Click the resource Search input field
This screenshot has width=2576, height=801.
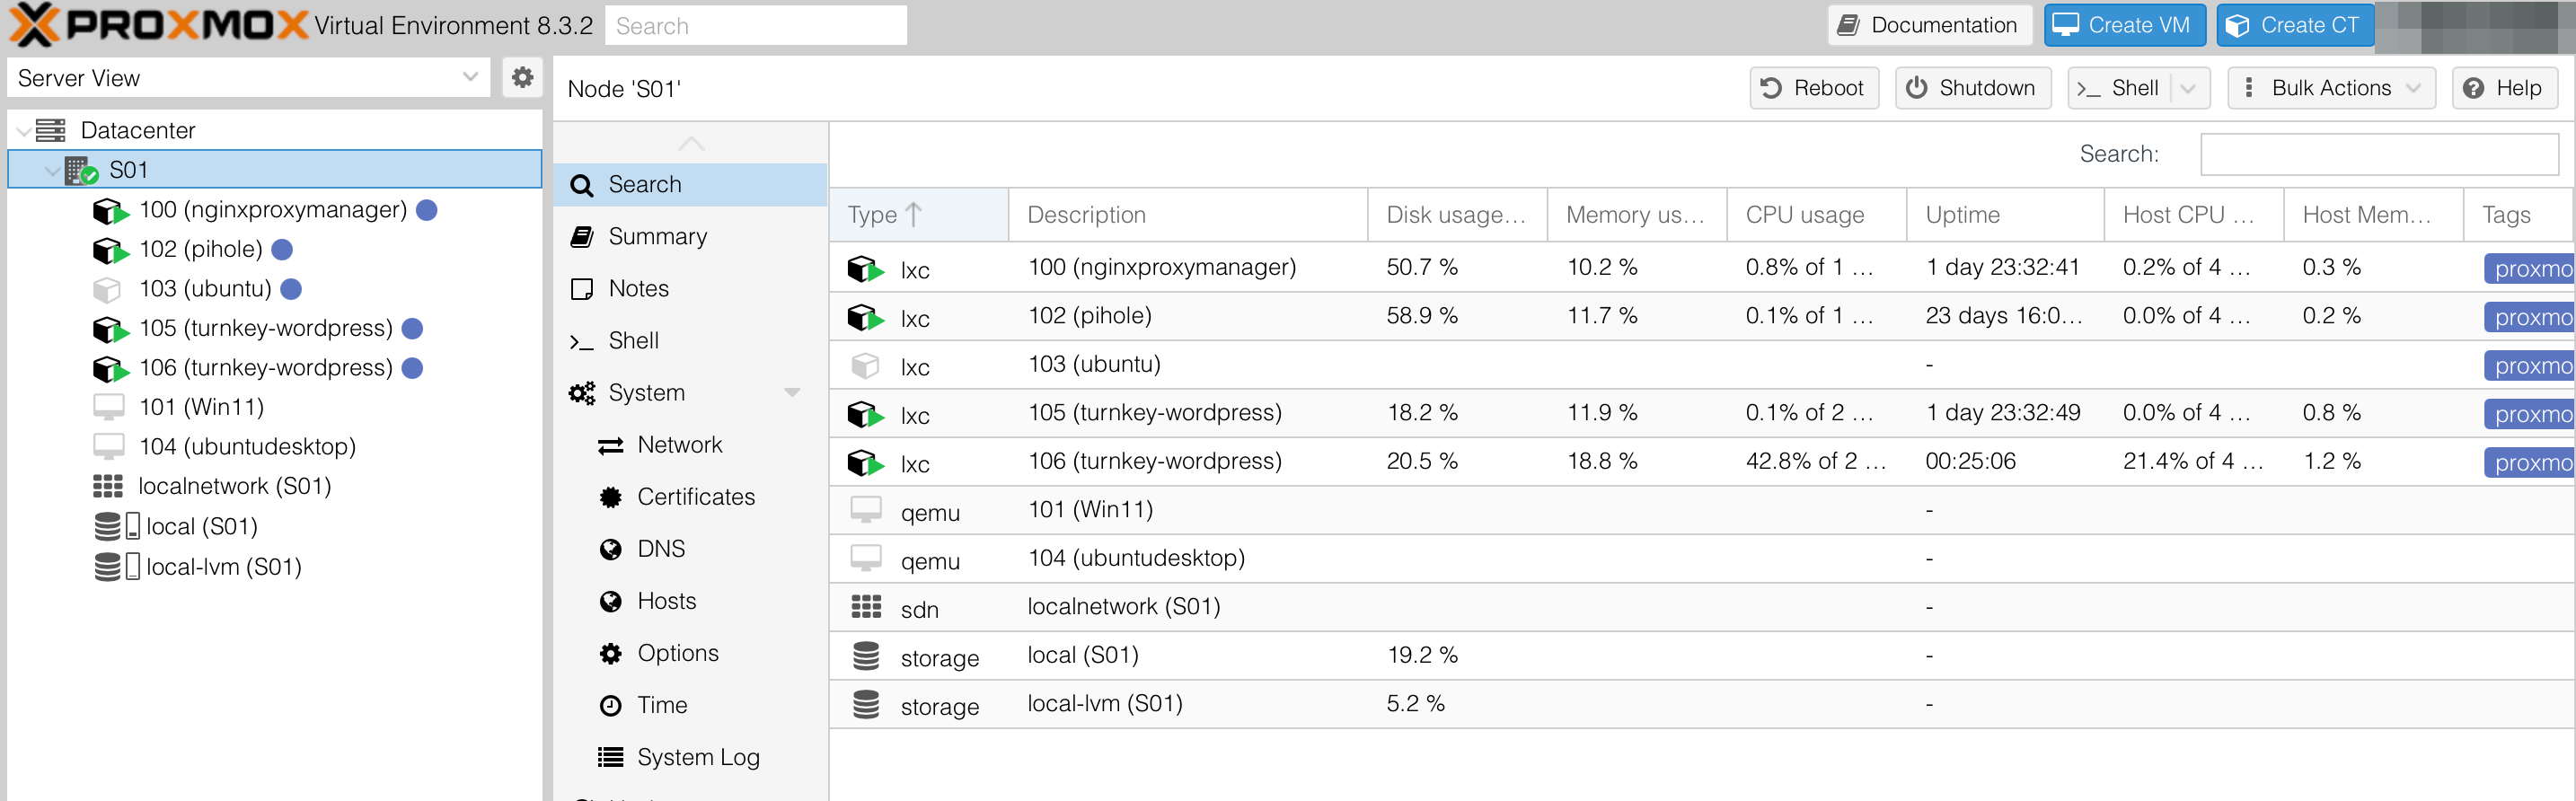pos(2378,154)
